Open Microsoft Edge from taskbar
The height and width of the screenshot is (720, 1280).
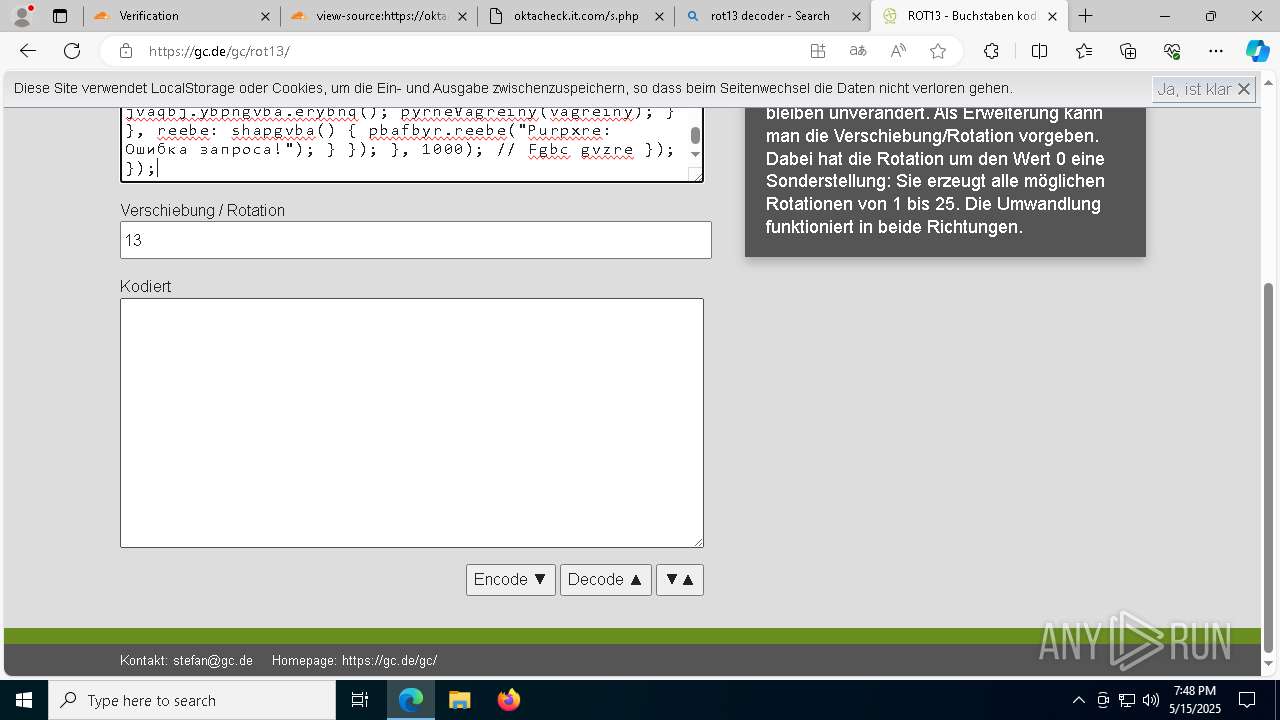pos(411,700)
